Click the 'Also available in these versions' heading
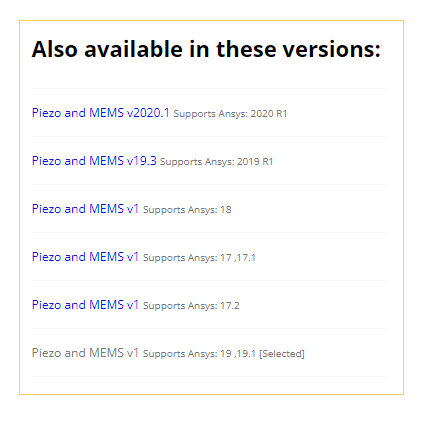This screenshot has width=433, height=421. pyautogui.click(x=206, y=49)
